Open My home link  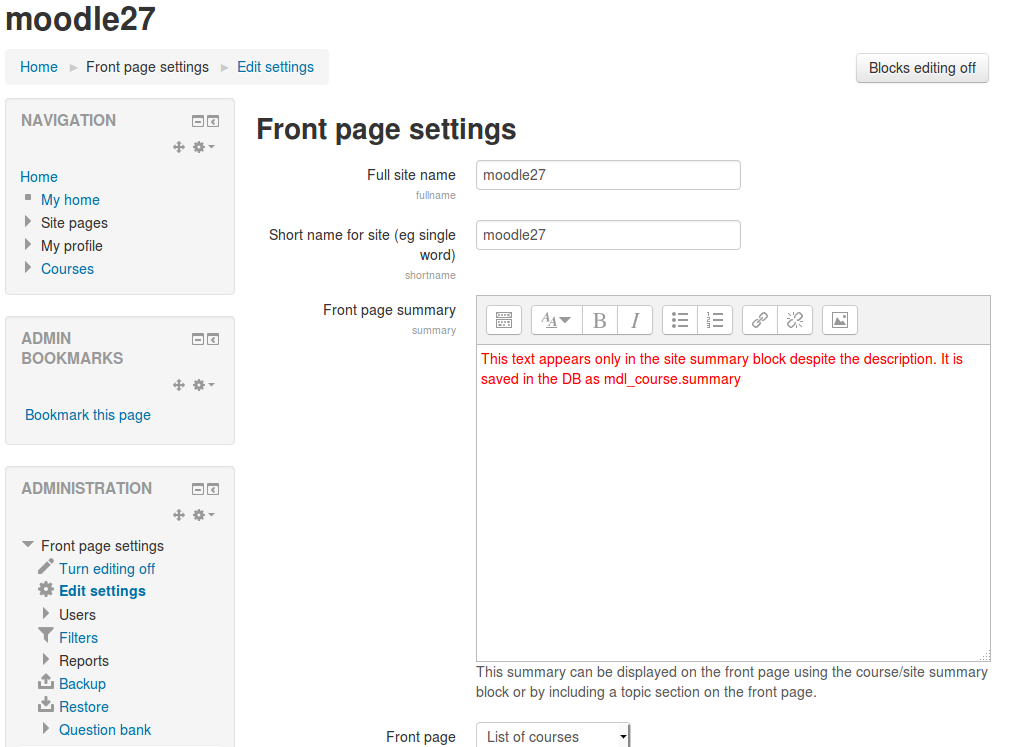pyautogui.click(x=70, y=200)
